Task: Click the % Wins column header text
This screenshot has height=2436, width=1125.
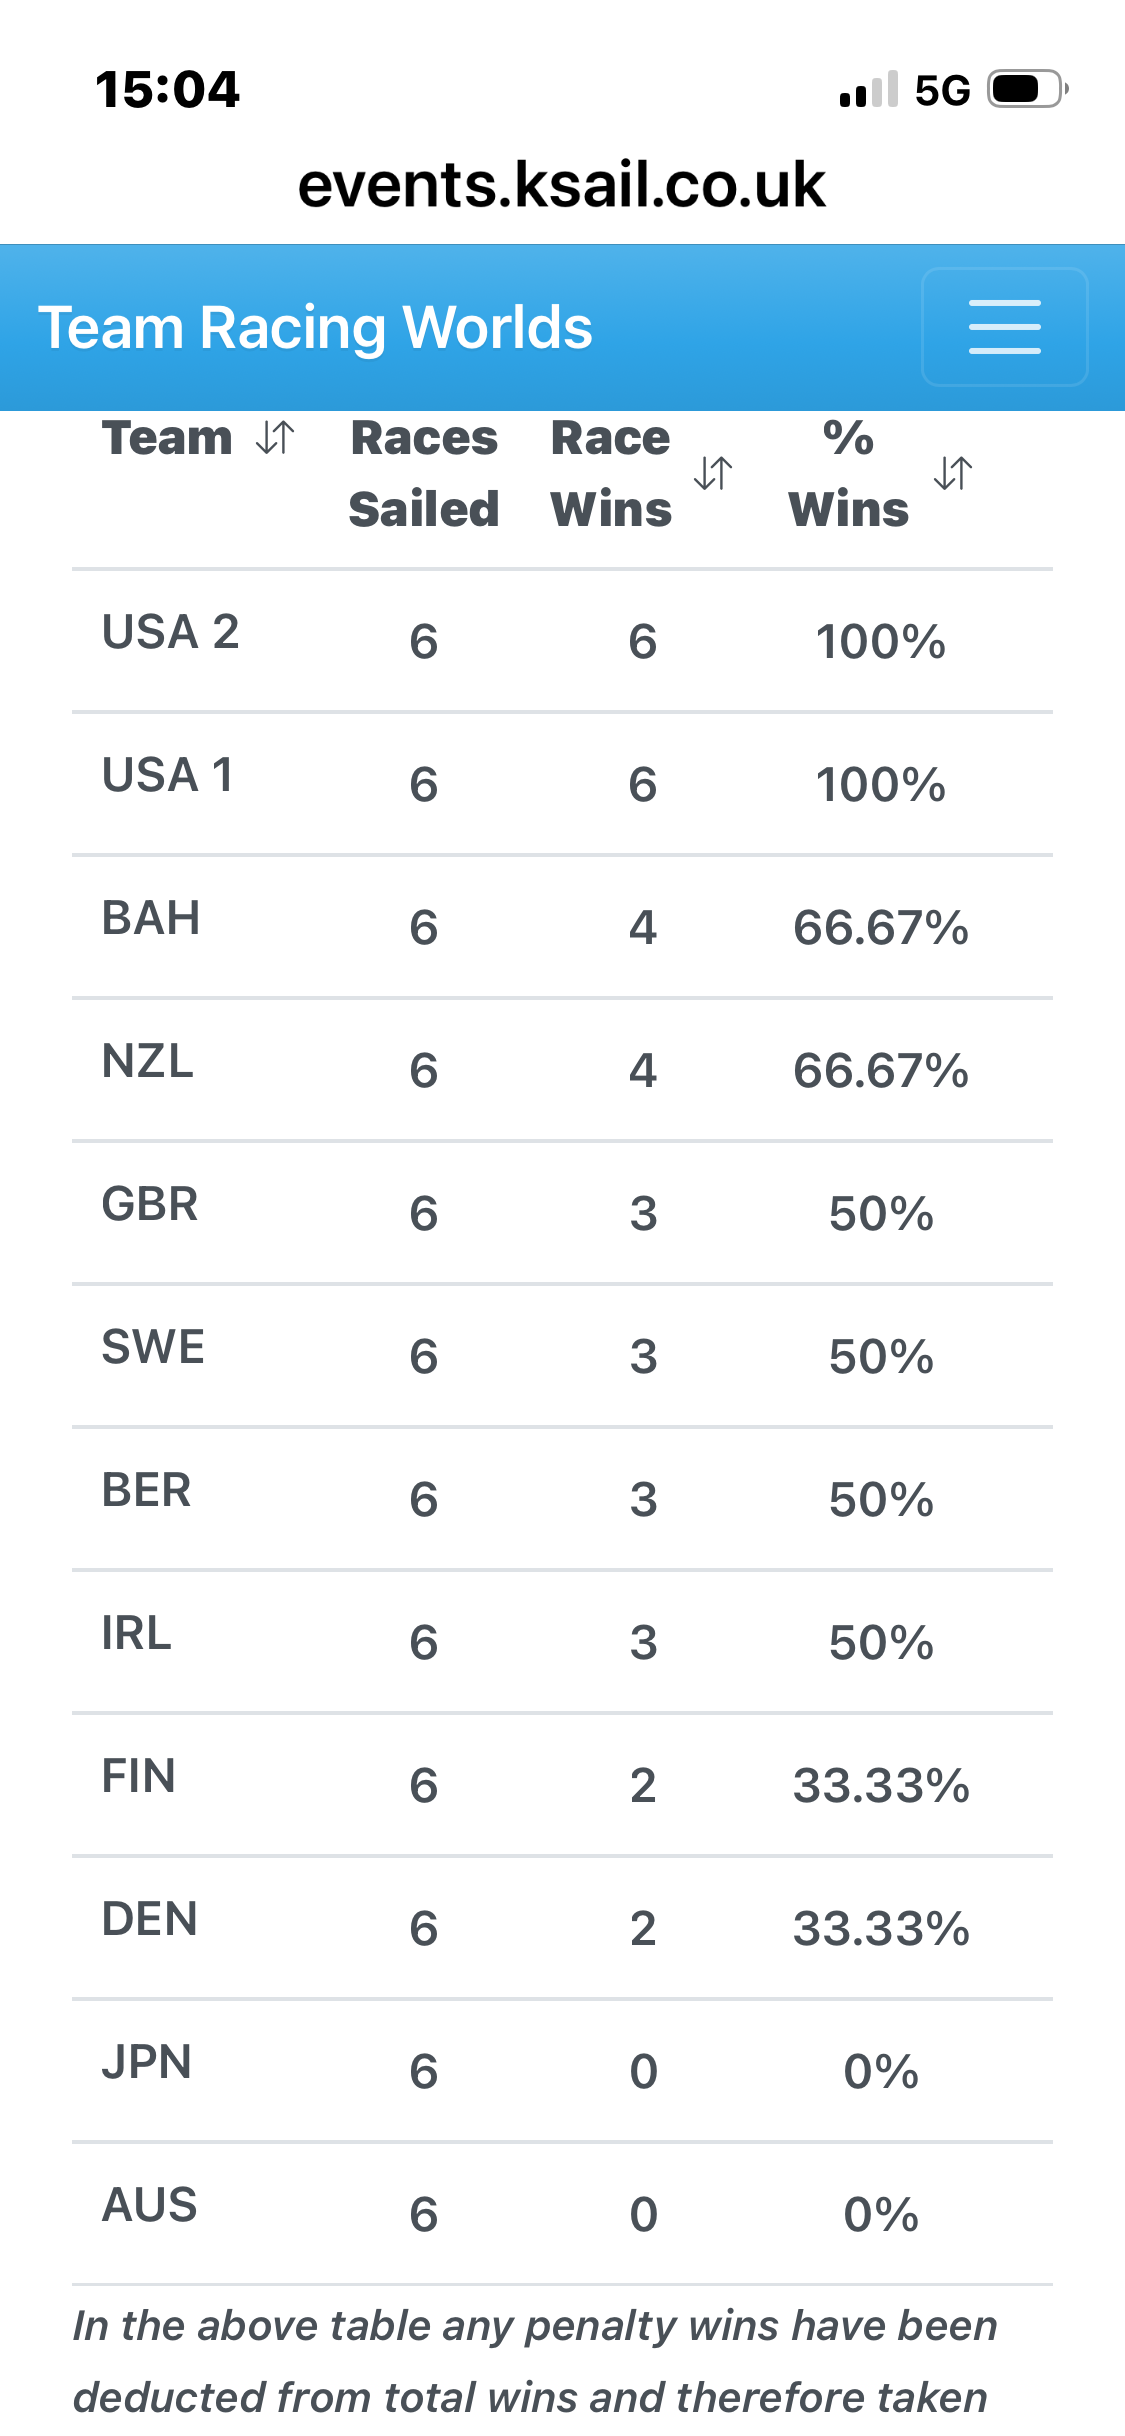Action: click(x=849, y=473)
